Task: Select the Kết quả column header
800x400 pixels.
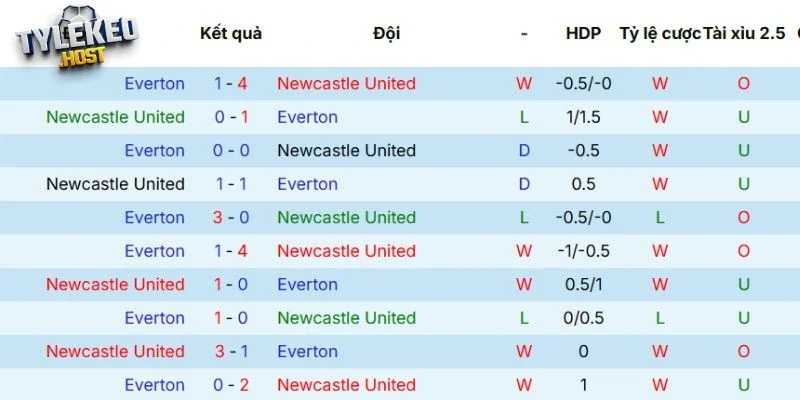Action: coord(231,33)
